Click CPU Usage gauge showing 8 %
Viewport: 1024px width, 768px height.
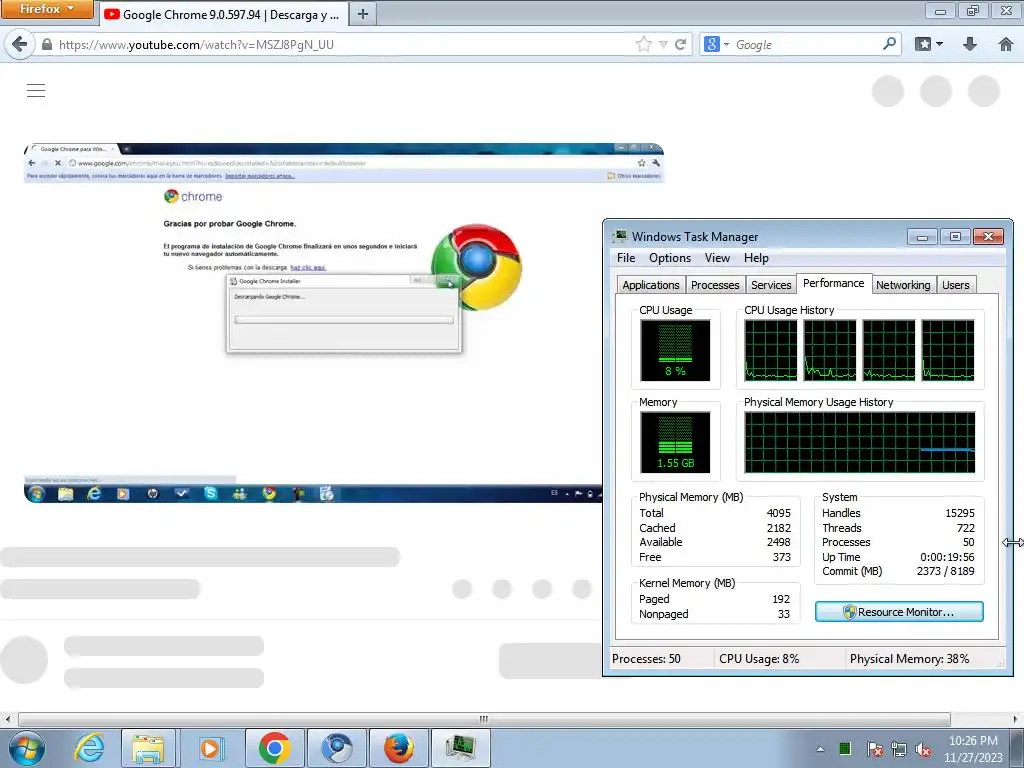(675, 350)
